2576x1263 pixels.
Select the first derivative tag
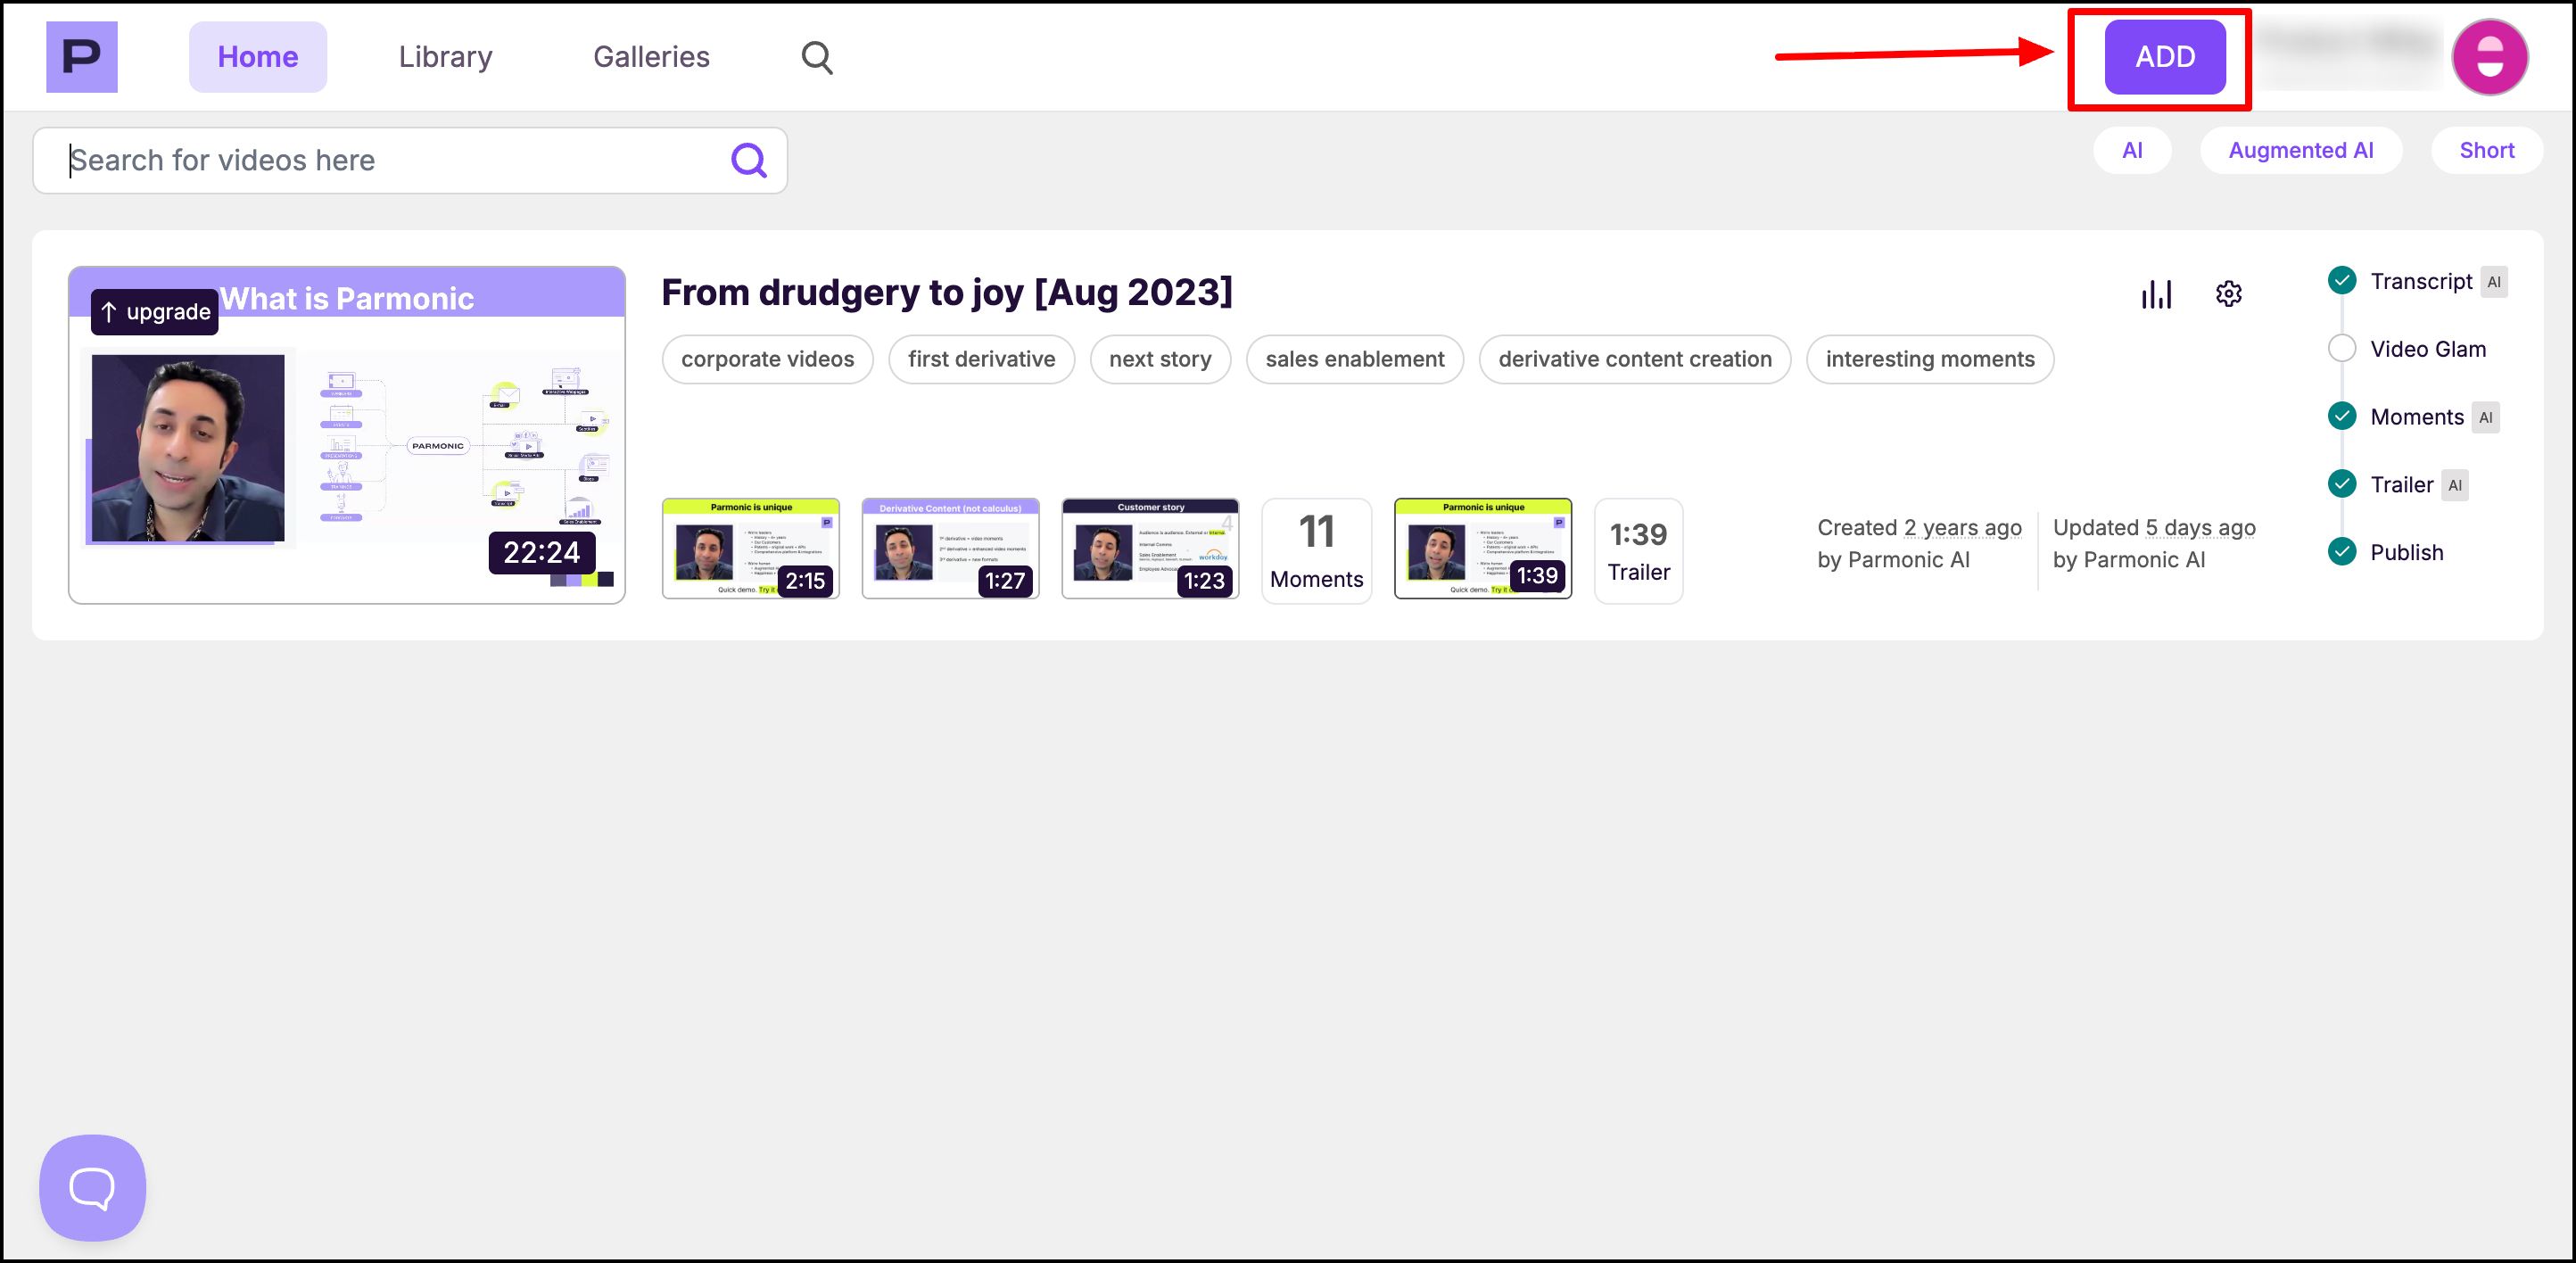coord(982,359)
